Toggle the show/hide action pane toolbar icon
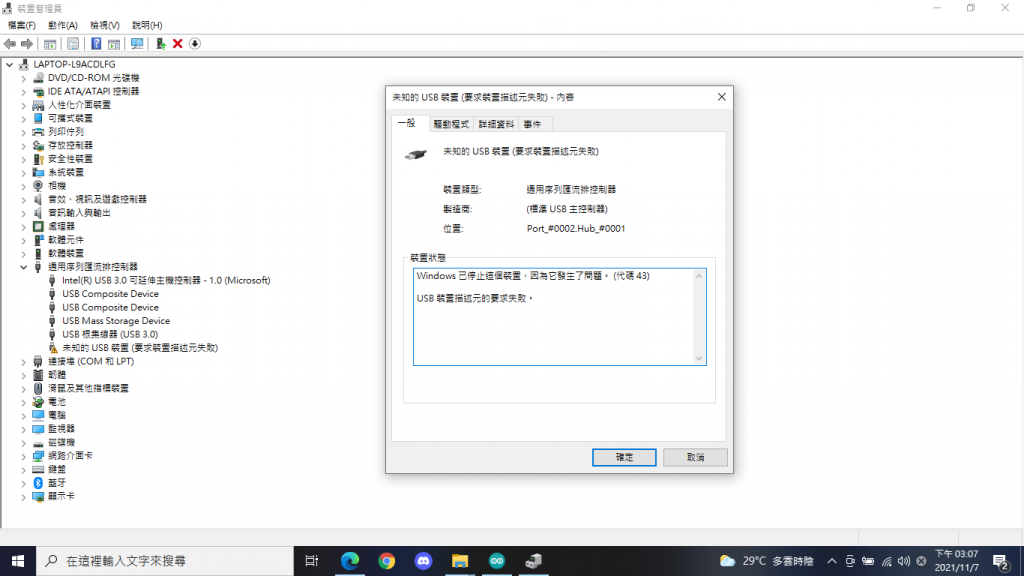Screen dimensions: 1024x576 click(114, 44)
